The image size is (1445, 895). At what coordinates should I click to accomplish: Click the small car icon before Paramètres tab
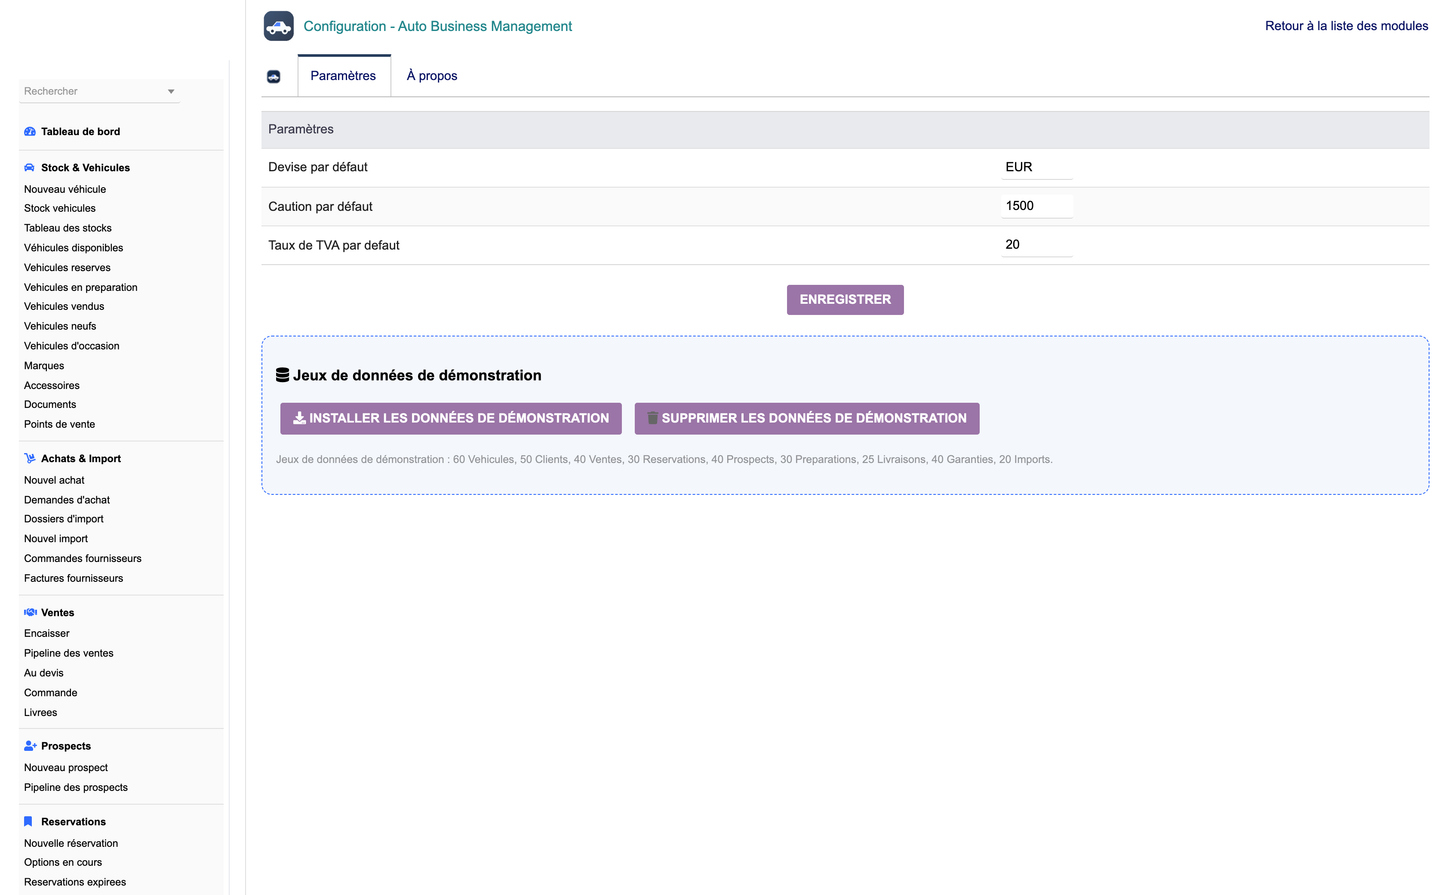pyautogui.click(x=274, y=77)
